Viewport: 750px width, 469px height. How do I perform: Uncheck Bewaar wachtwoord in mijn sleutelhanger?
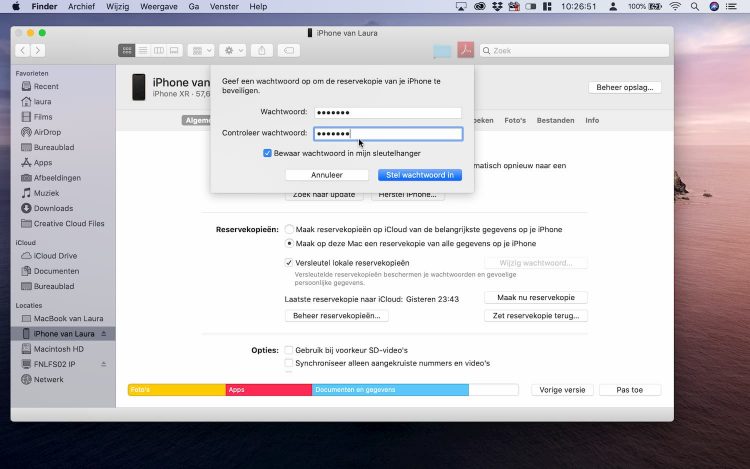(x=268, y=153)
